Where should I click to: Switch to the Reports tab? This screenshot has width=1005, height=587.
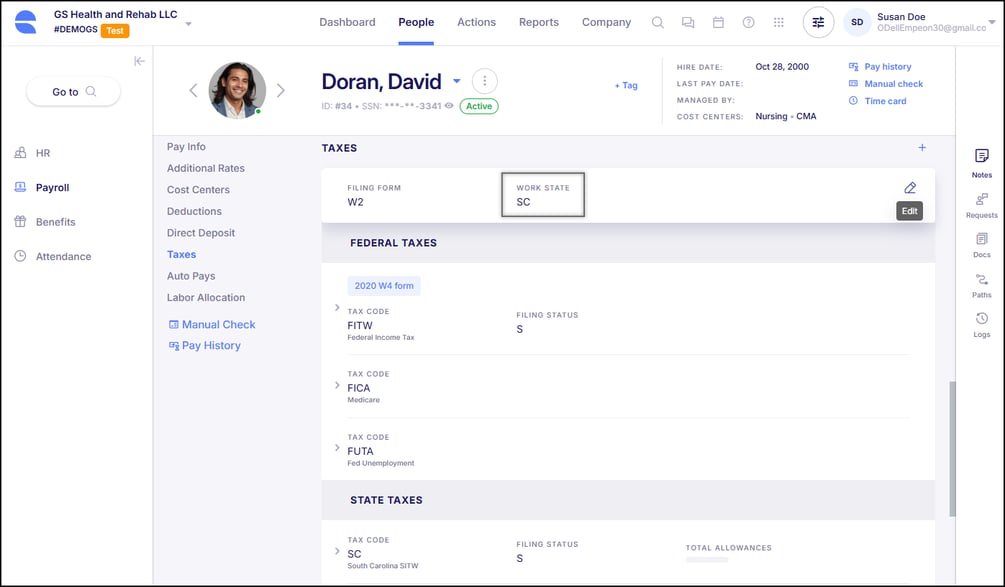(538, 22)
